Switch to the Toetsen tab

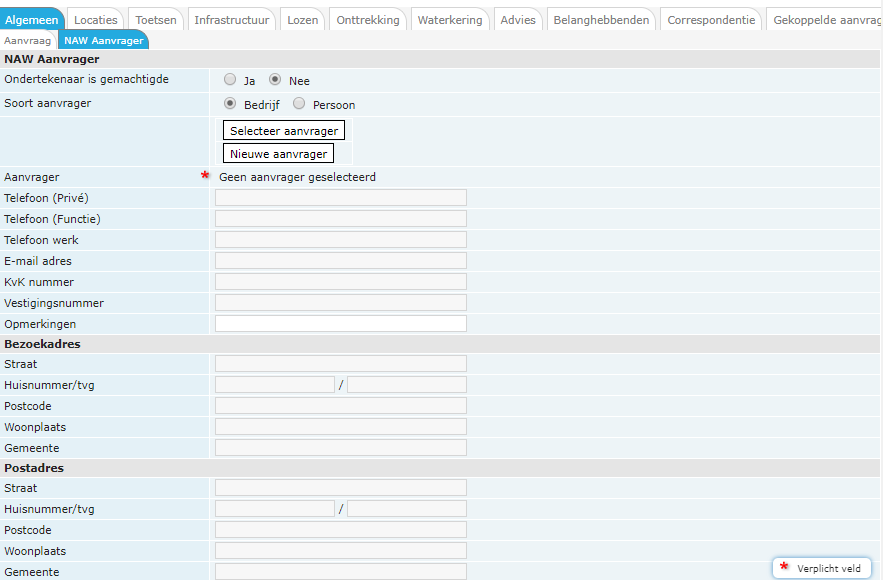pyautogui.click(x=155, y=20)
